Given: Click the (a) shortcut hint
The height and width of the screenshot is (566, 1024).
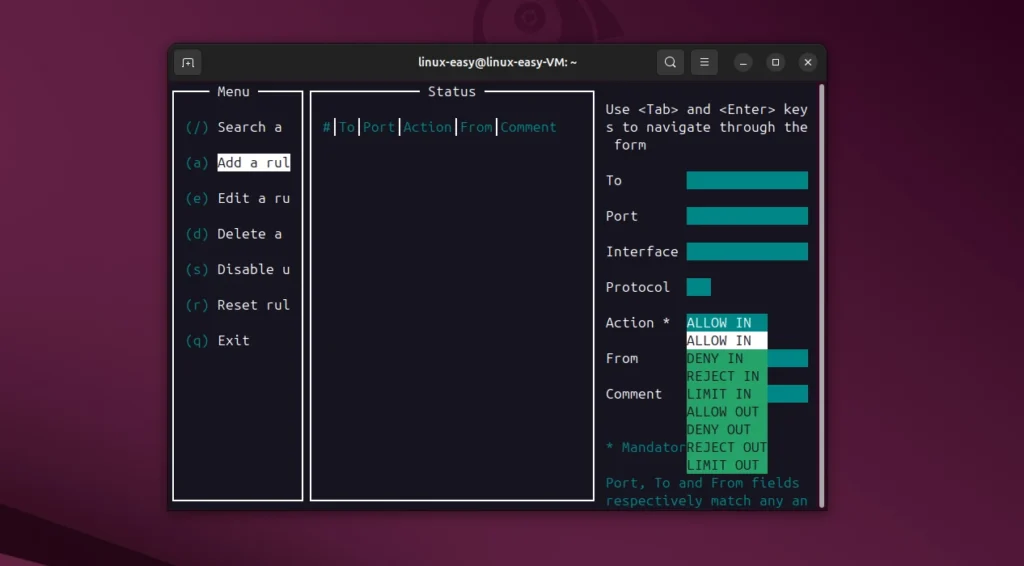Looking at the screenshot, I should point(197,163).
